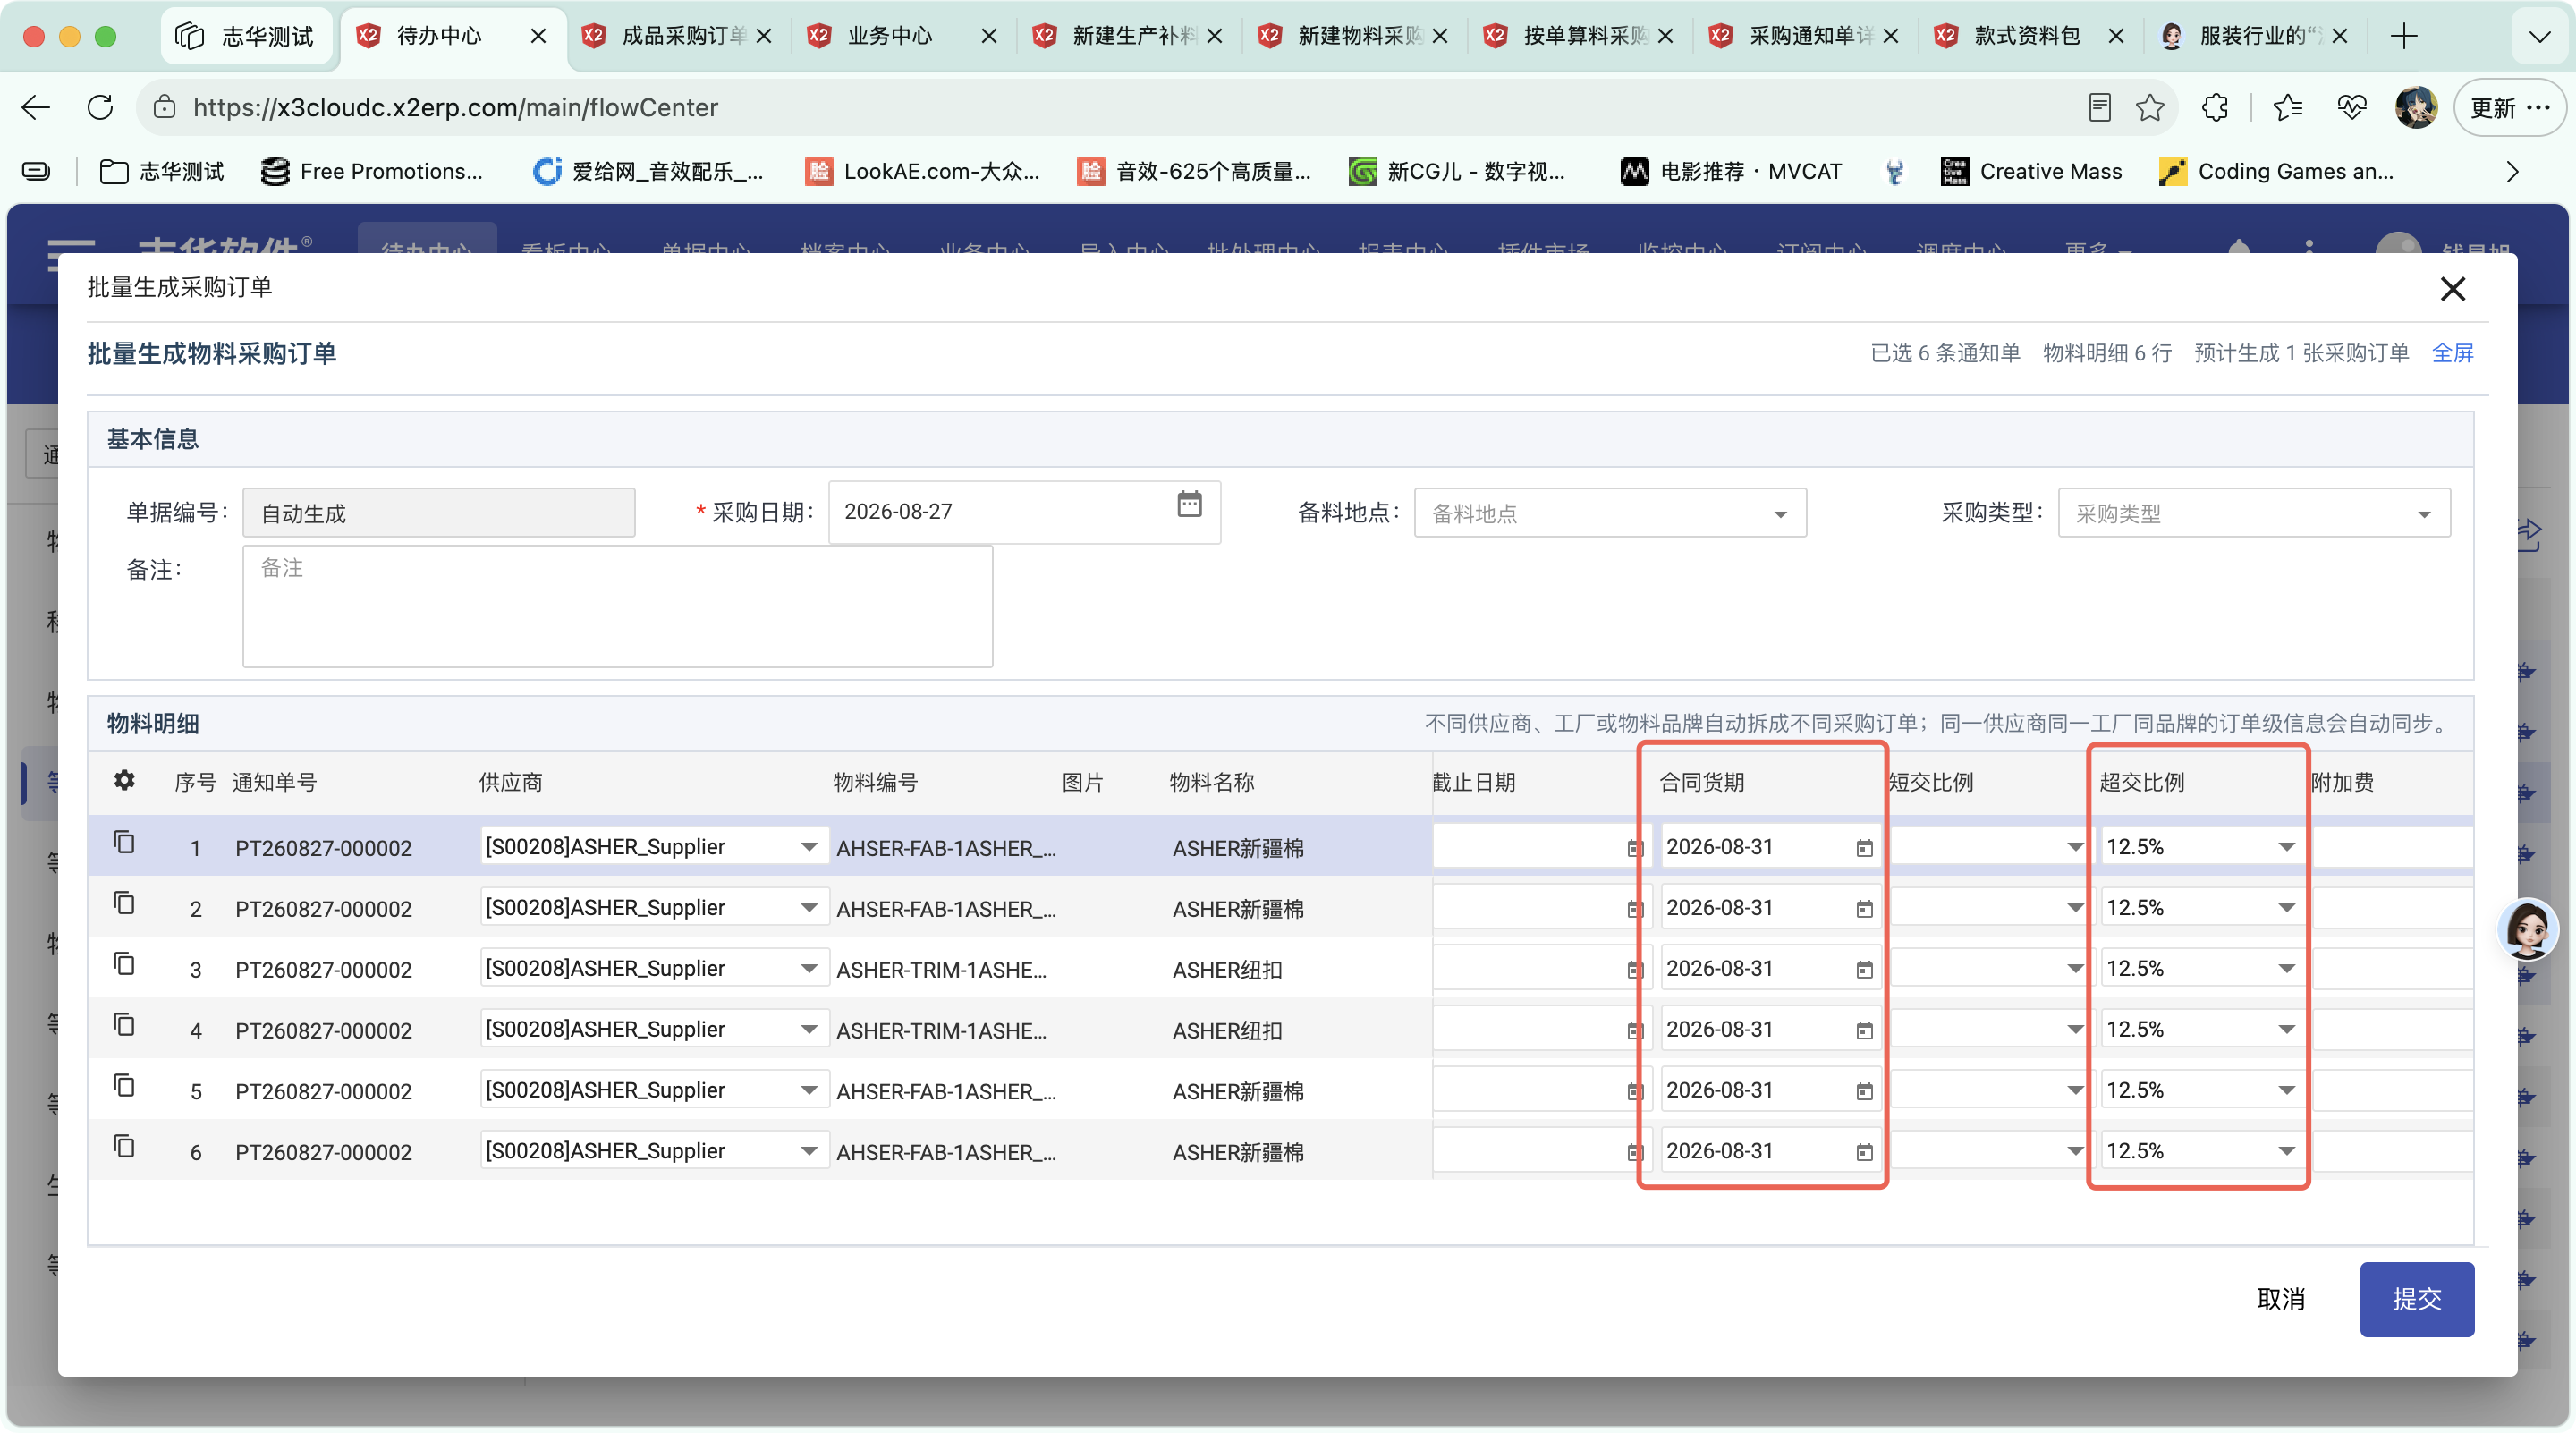This screenshot has width=2576, height=1433.
Task: Go back in browser history
Action: pyautogui.click(x=36, y=107)
